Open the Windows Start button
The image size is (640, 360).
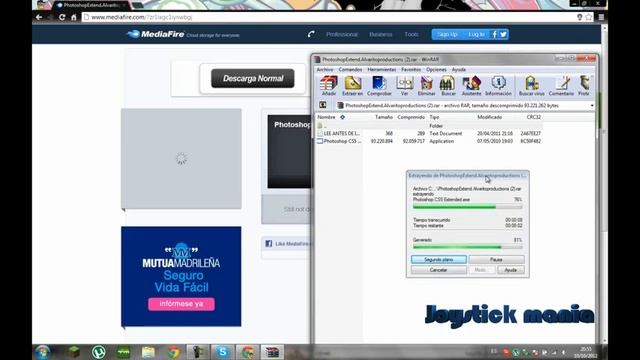tap(42, 352)
